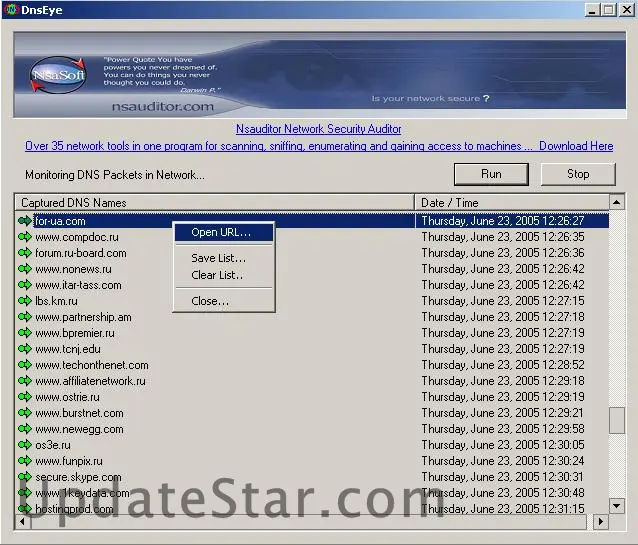Choose Save List... from the context menu
Screen dimensions: 638x545
tap(224, 258)
